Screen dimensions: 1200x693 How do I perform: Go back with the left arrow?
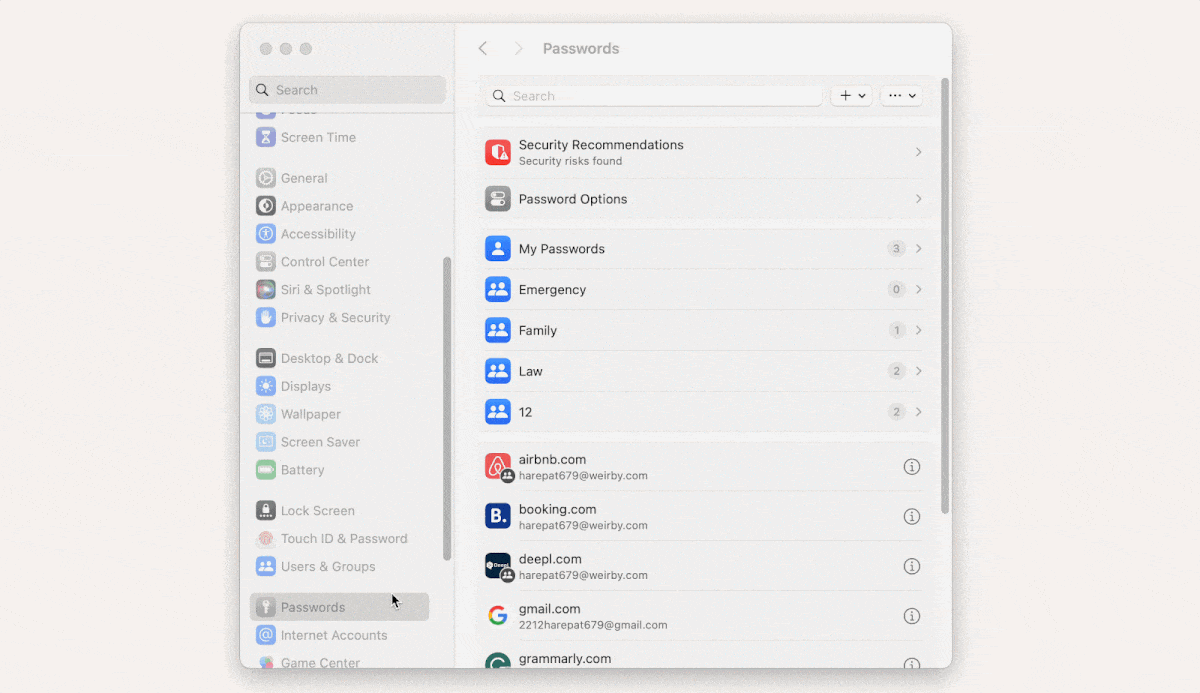point(483,48)
